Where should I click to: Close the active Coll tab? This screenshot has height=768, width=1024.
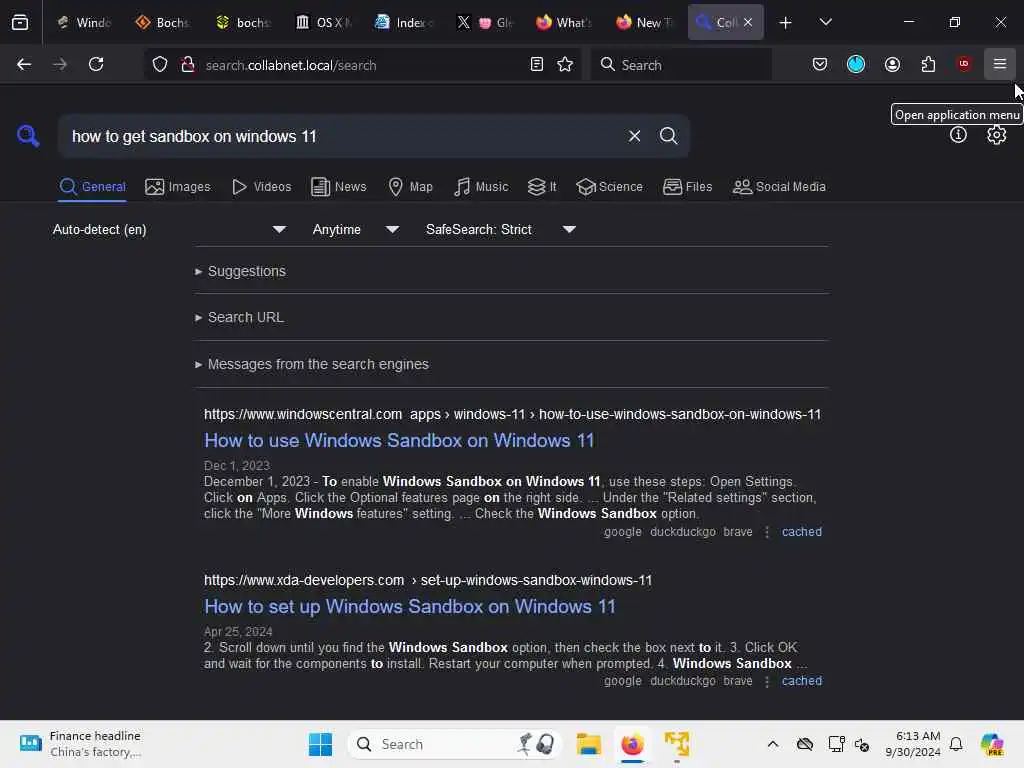748,22
